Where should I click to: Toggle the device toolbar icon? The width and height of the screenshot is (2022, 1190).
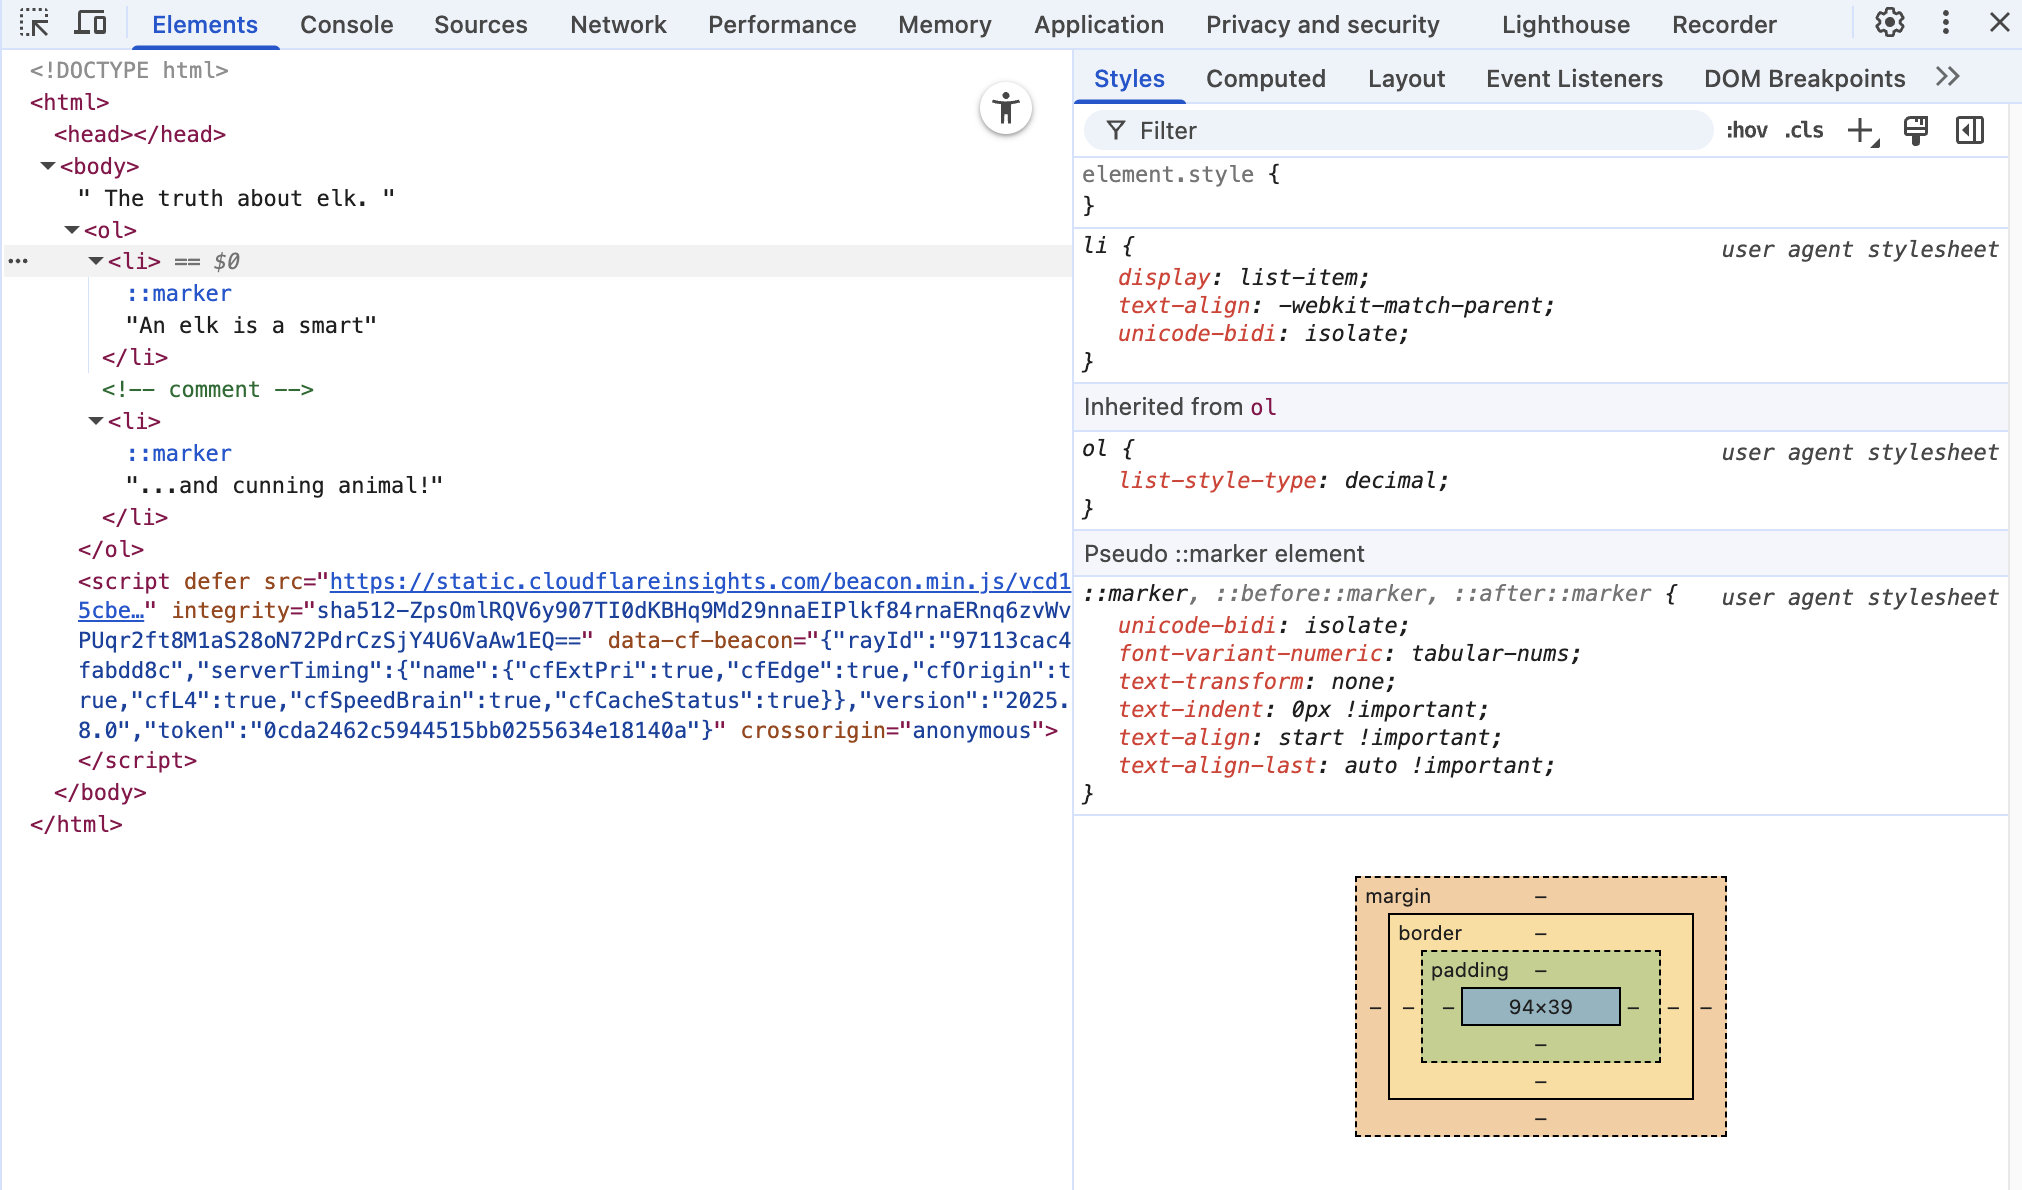pos(91,23)
